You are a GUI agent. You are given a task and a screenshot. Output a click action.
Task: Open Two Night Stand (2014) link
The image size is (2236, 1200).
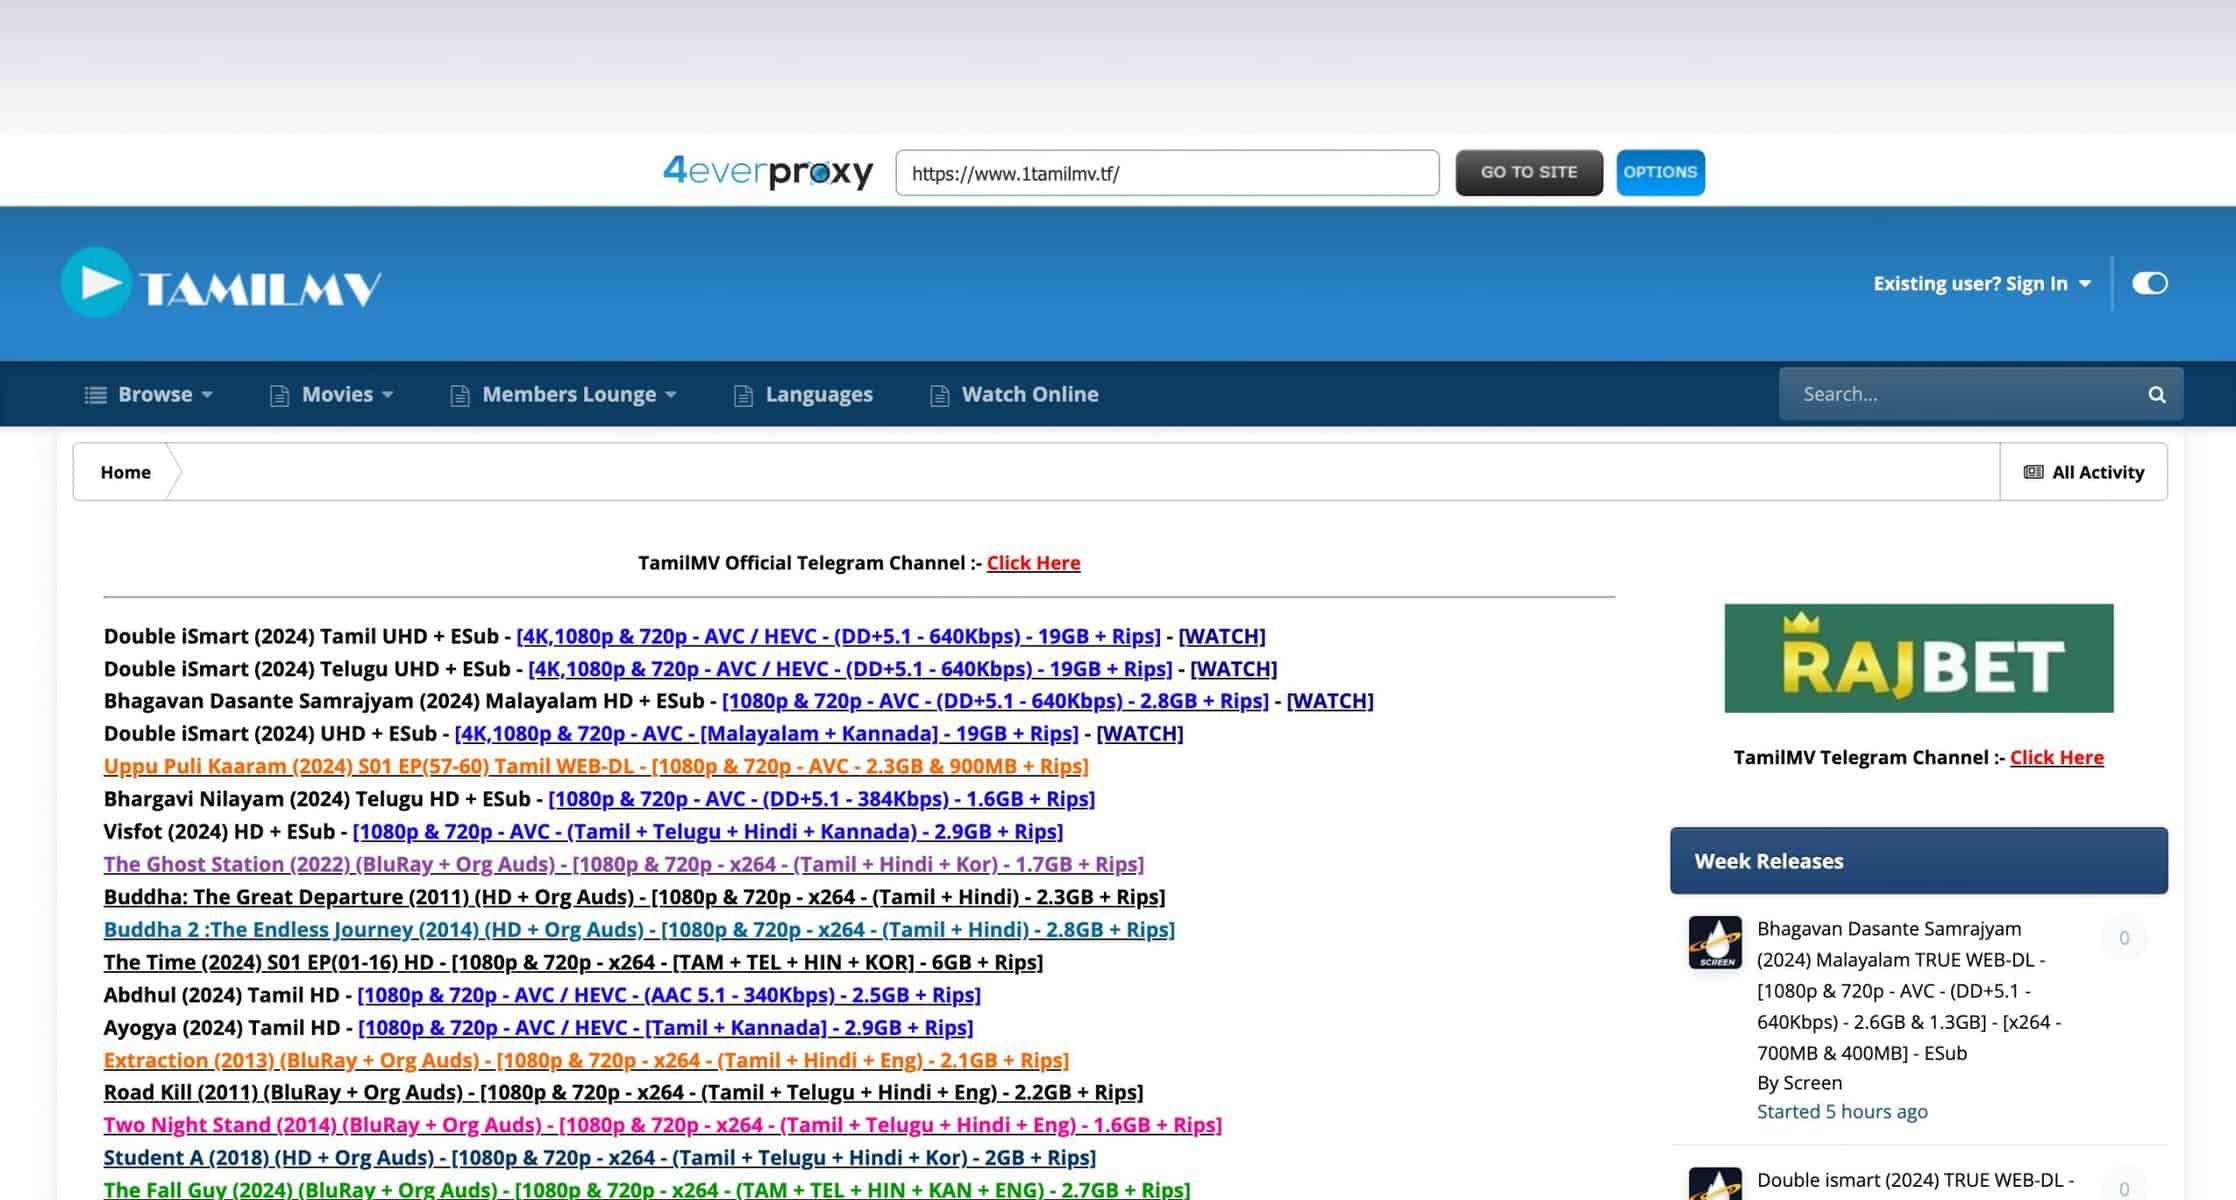click(x=663, y=1125)
